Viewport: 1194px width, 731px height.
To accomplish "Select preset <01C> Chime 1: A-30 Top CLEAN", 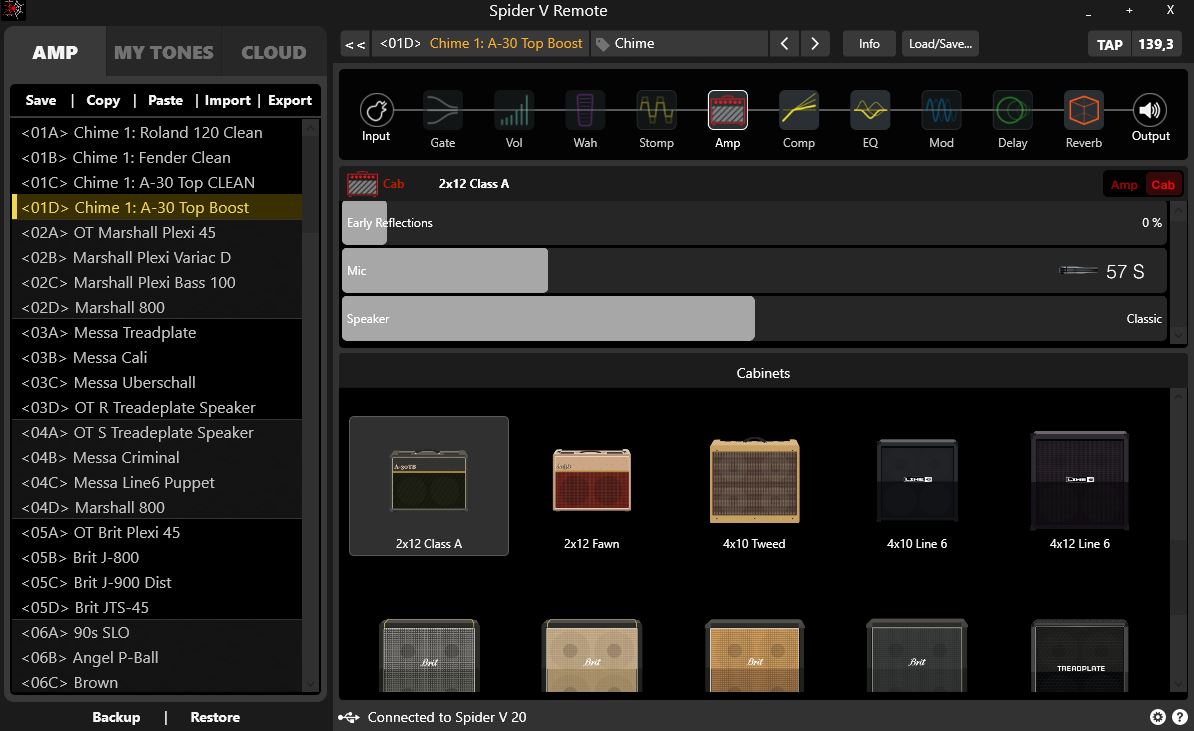I will tap(157, 183).
